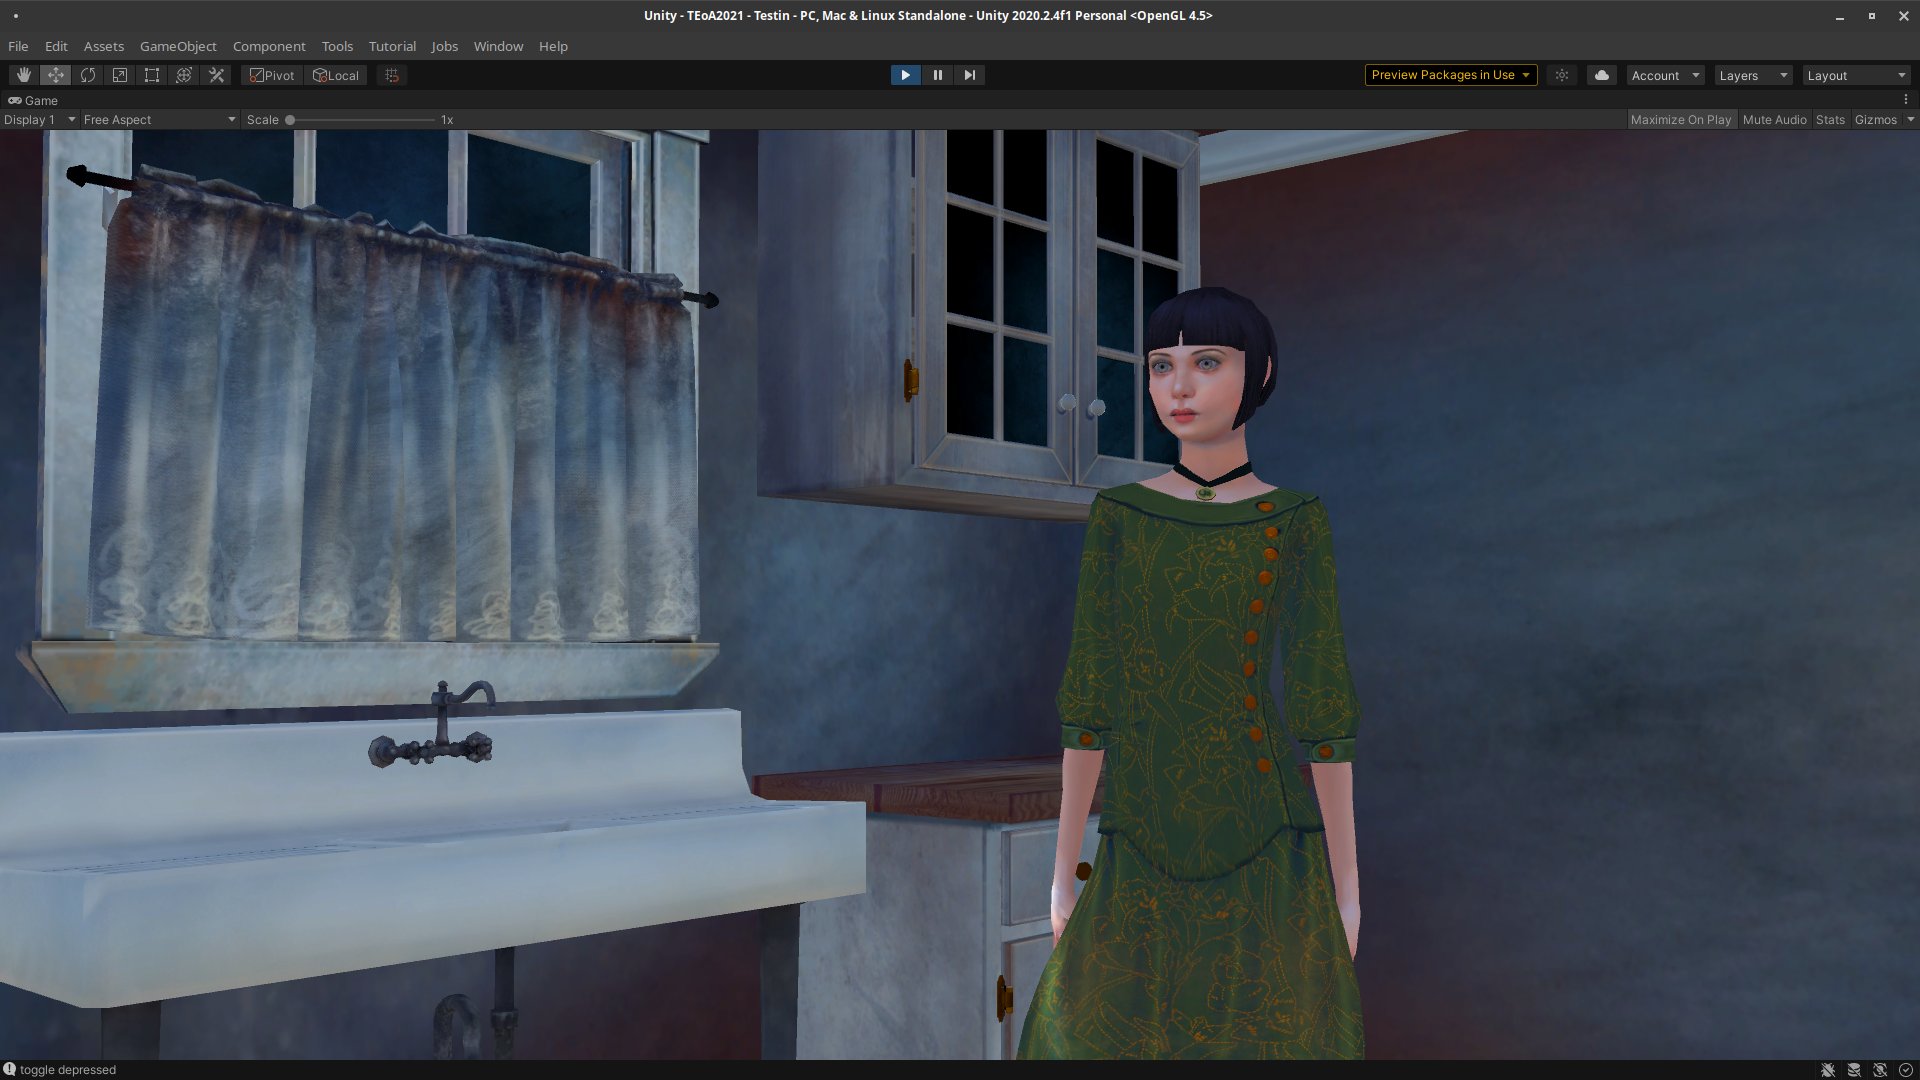Click the status bar message icon
Viewport: 1920px width, 1080px height.
(9, 1069)
